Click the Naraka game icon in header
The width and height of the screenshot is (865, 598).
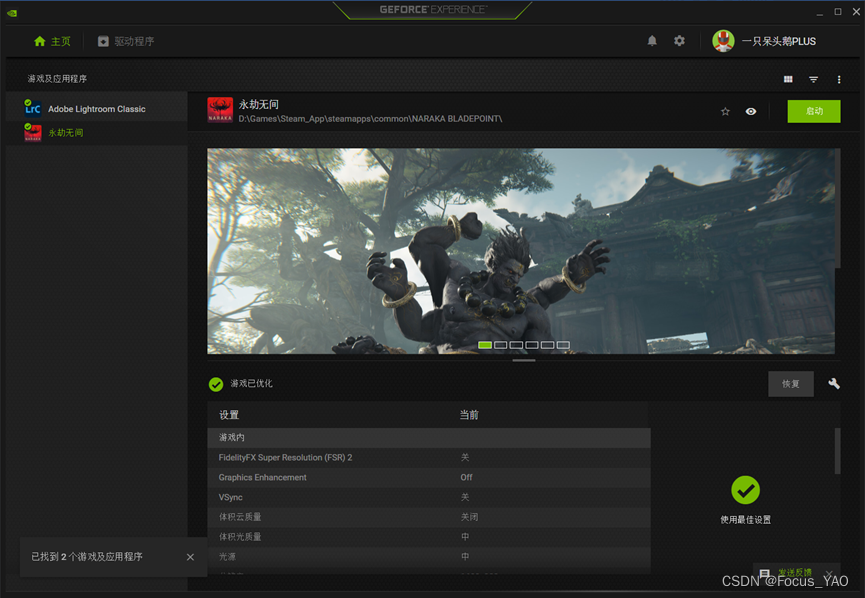[x=220, y=110]
